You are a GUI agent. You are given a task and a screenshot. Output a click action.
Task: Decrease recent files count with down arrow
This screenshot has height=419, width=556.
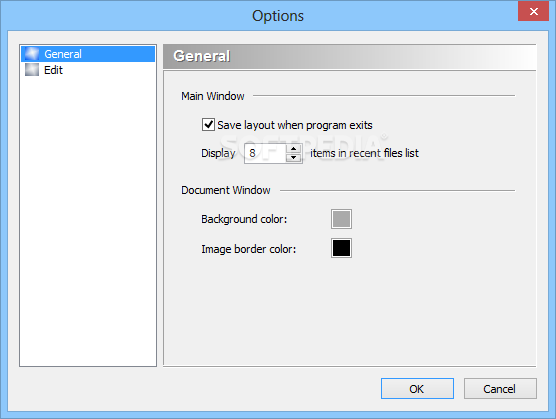[x=293, y=158]
